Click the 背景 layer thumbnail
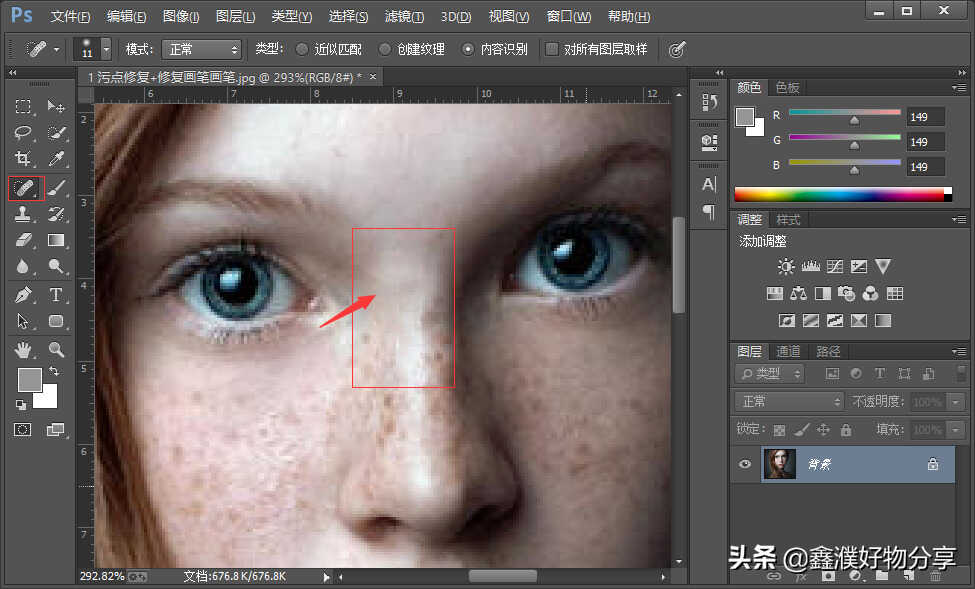 pos(779,464)
